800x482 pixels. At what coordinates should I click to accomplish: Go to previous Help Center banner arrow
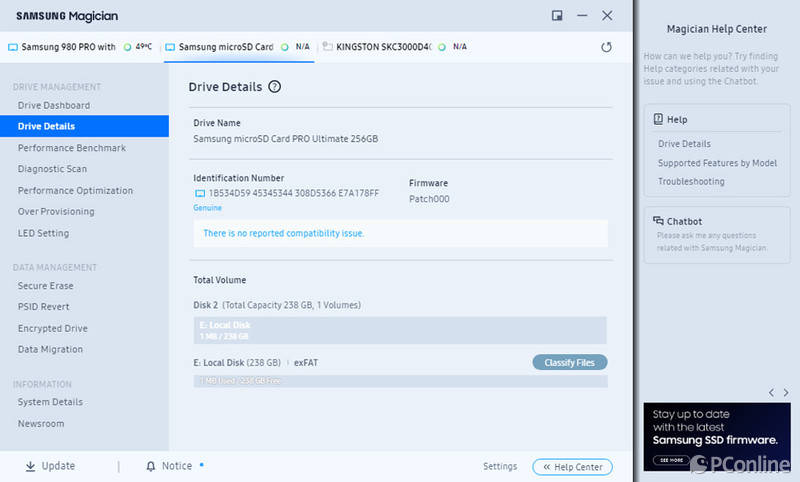click(x=771, y=392)
